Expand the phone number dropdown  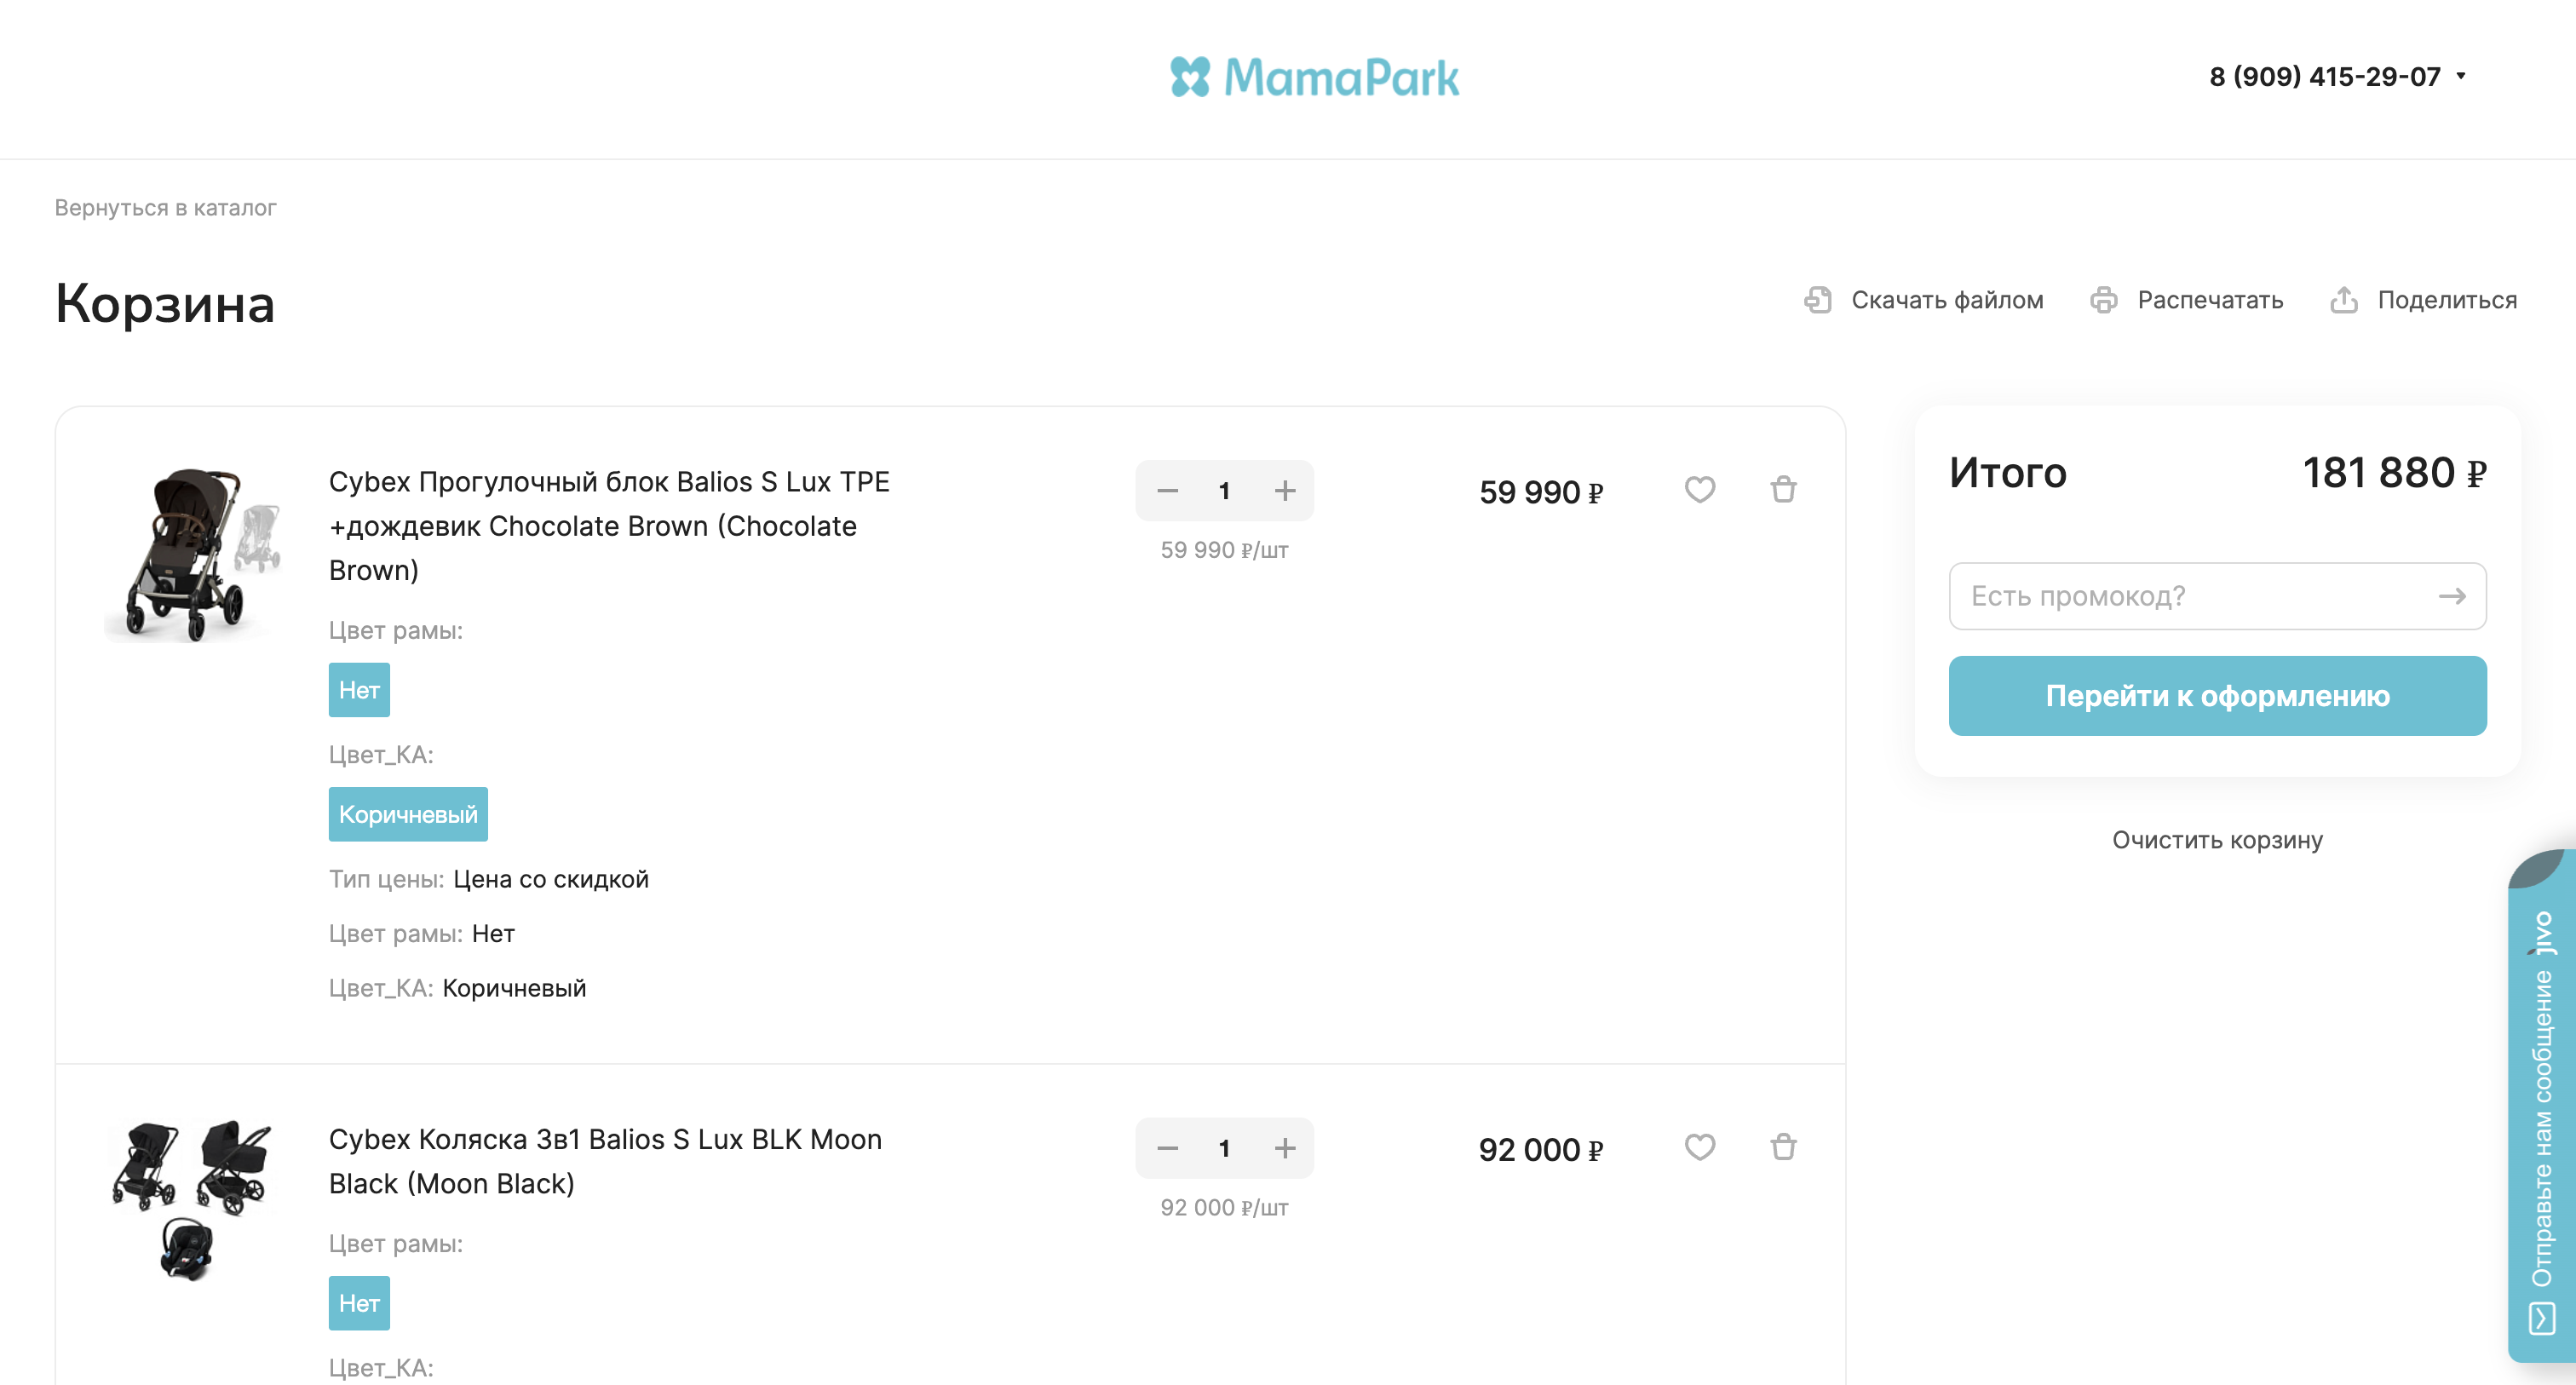click(2460, 76)
